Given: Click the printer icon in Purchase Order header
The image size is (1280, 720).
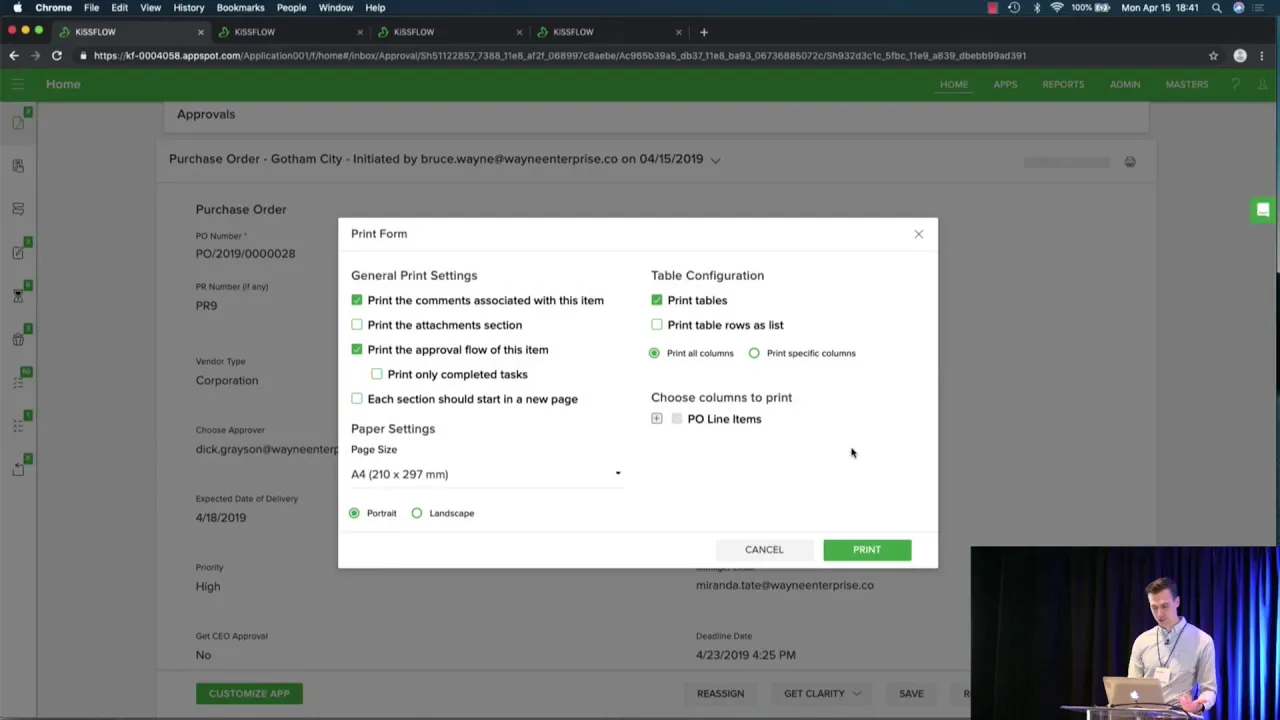Looking at the screenshot, I should 1130,162.
